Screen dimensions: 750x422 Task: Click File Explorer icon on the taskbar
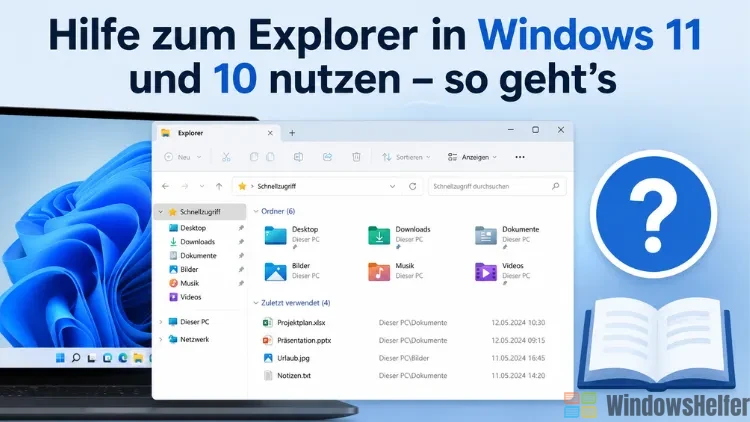[138, 357]
